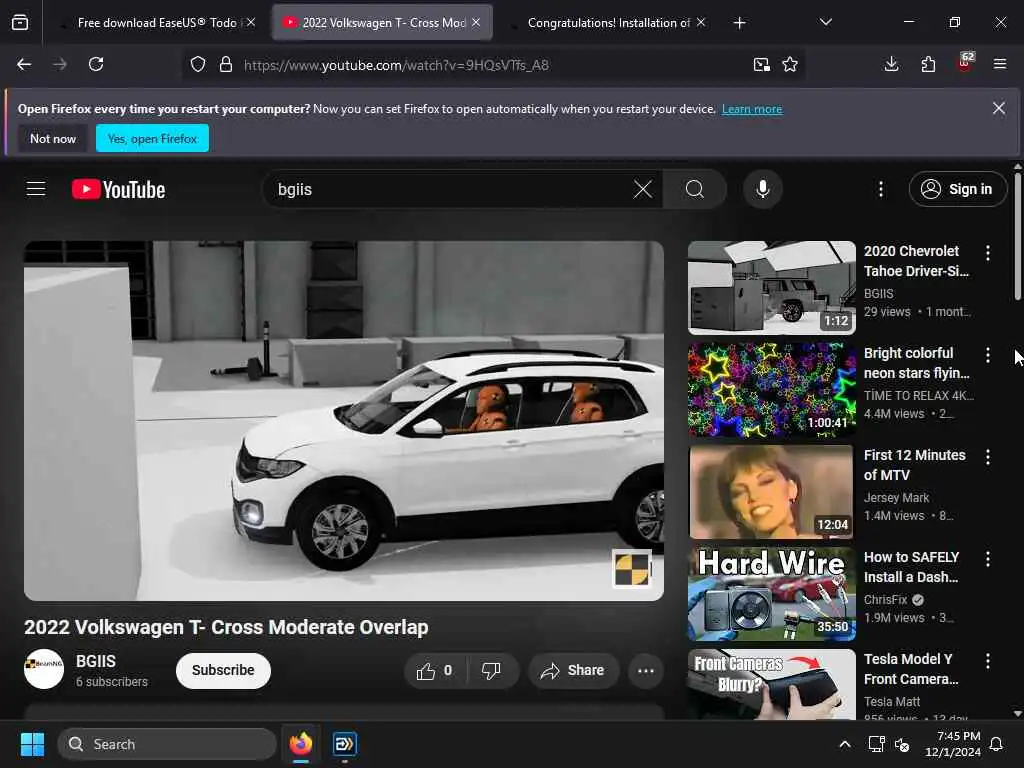Viewport: 1024px width, 768px height.
Task: Bookmark this page with the star icon
Action: 790,65
